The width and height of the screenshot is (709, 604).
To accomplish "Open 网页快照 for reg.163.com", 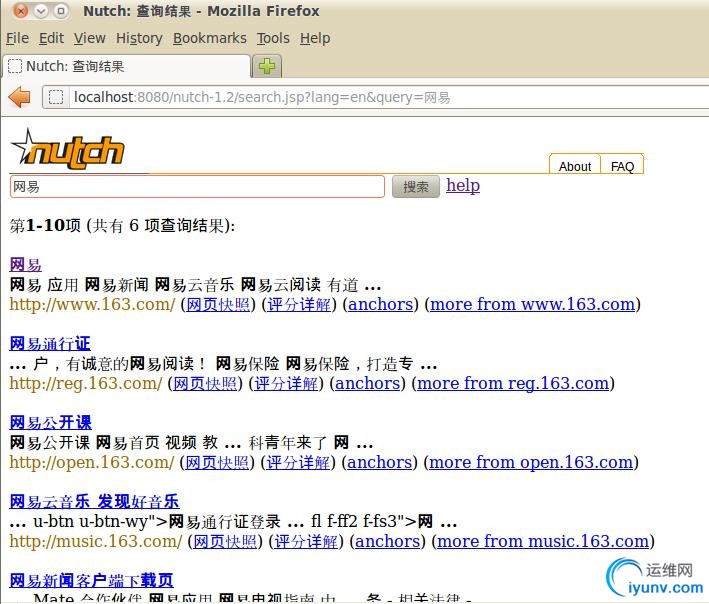I will (x=205, y=384).
